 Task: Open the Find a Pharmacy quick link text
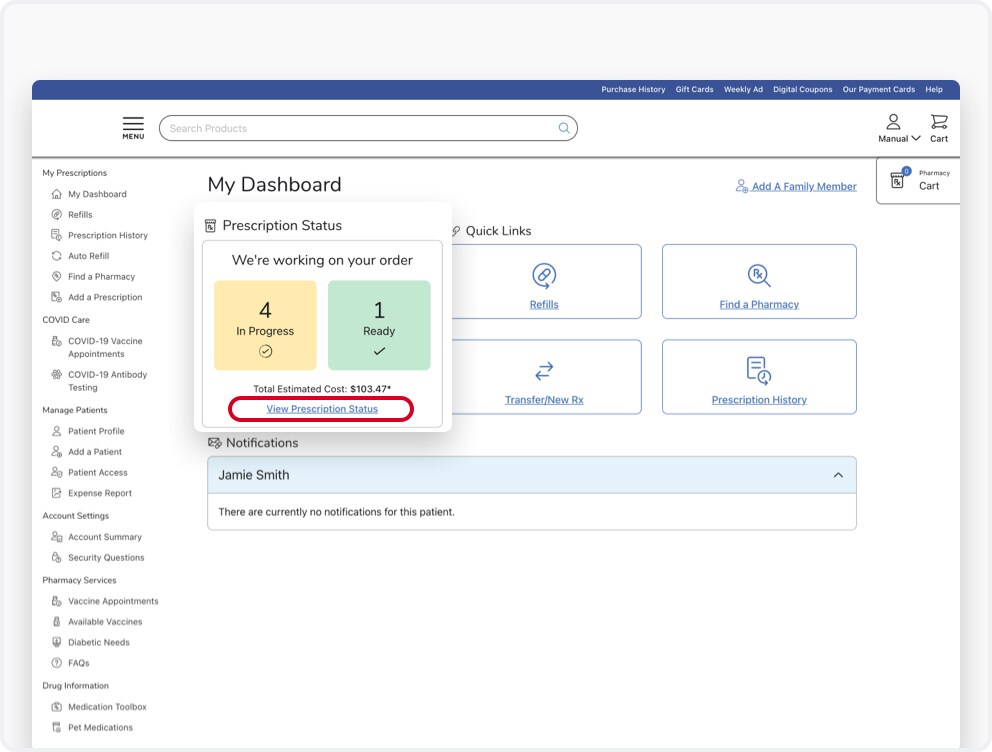tap(759, 305)
